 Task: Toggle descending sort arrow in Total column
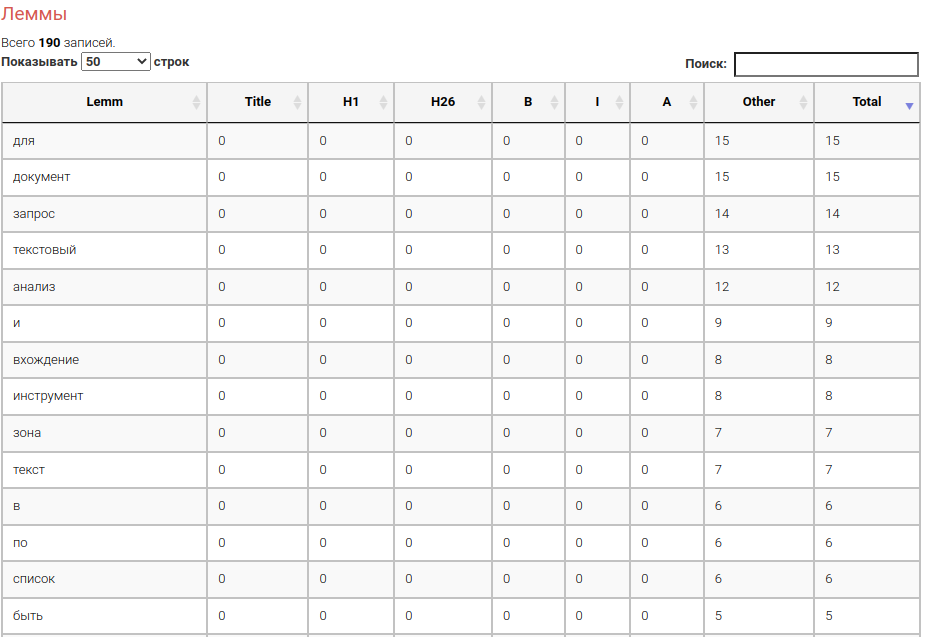(909, 105)
